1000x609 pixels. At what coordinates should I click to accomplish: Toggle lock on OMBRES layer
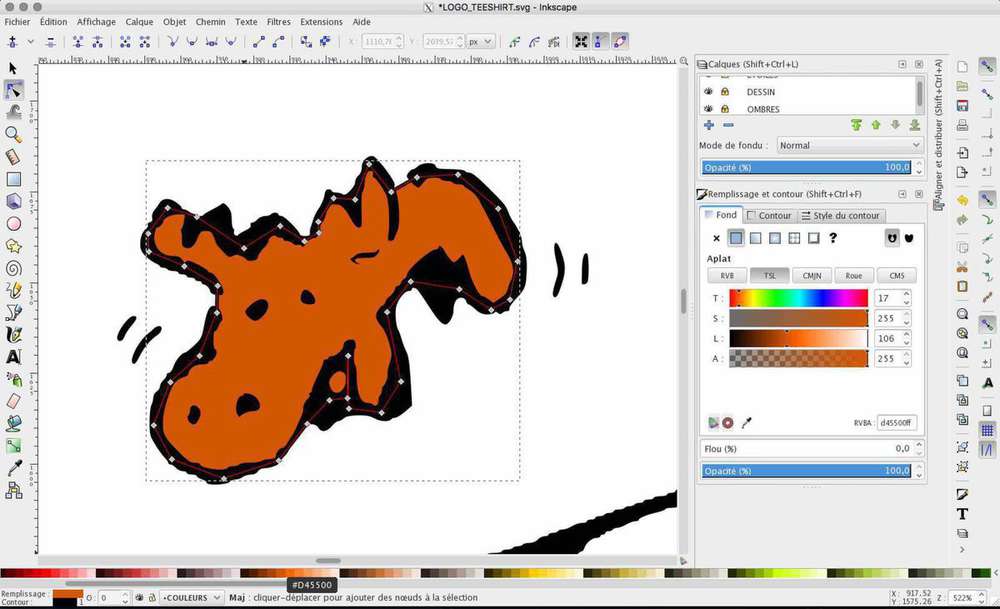point(724,109)
